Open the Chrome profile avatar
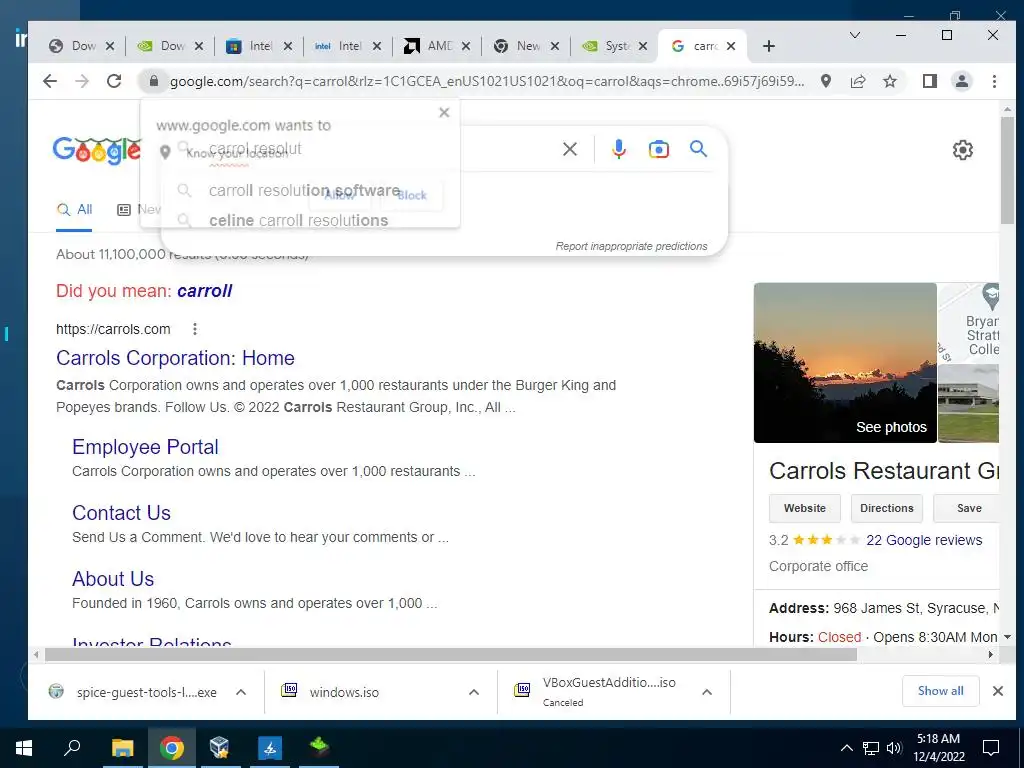Viewport: 1024px width, 768px height. coord(962,81)
